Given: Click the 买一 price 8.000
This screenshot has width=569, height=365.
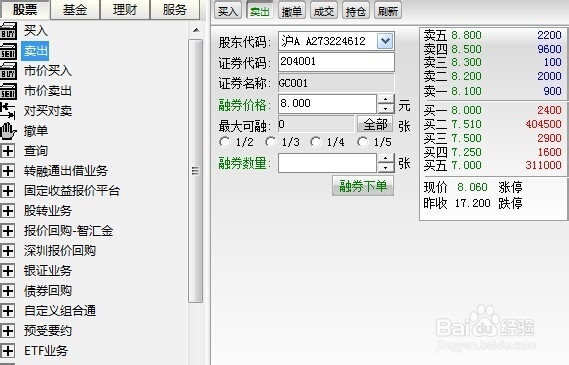Looking at the screenshot, I should [x=466, y=110].
